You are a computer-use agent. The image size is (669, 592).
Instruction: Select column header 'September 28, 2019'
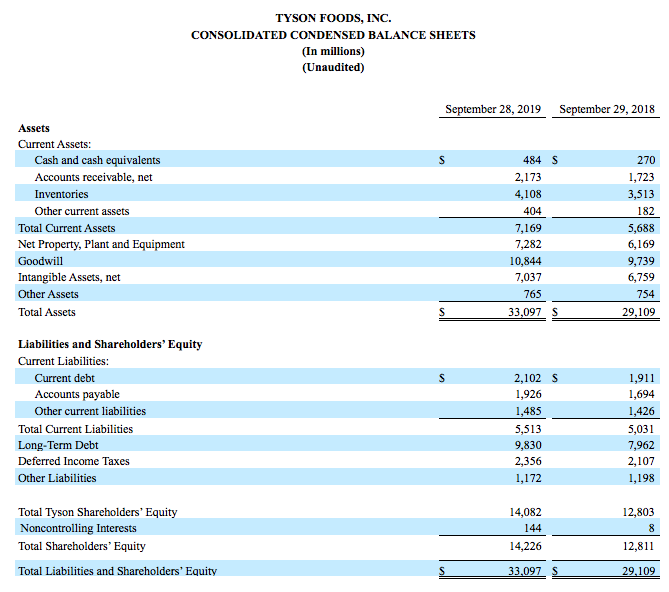[493, 109]
